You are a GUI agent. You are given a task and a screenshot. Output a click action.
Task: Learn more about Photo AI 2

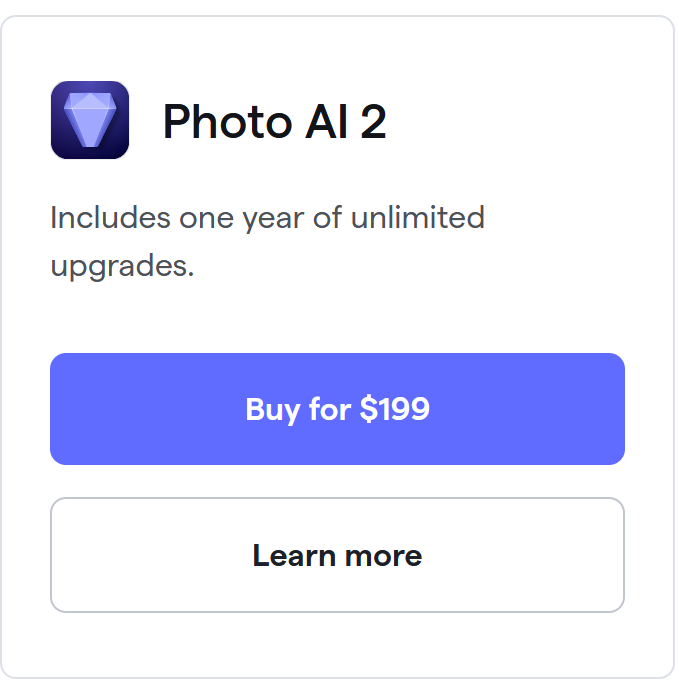[337, 555]
